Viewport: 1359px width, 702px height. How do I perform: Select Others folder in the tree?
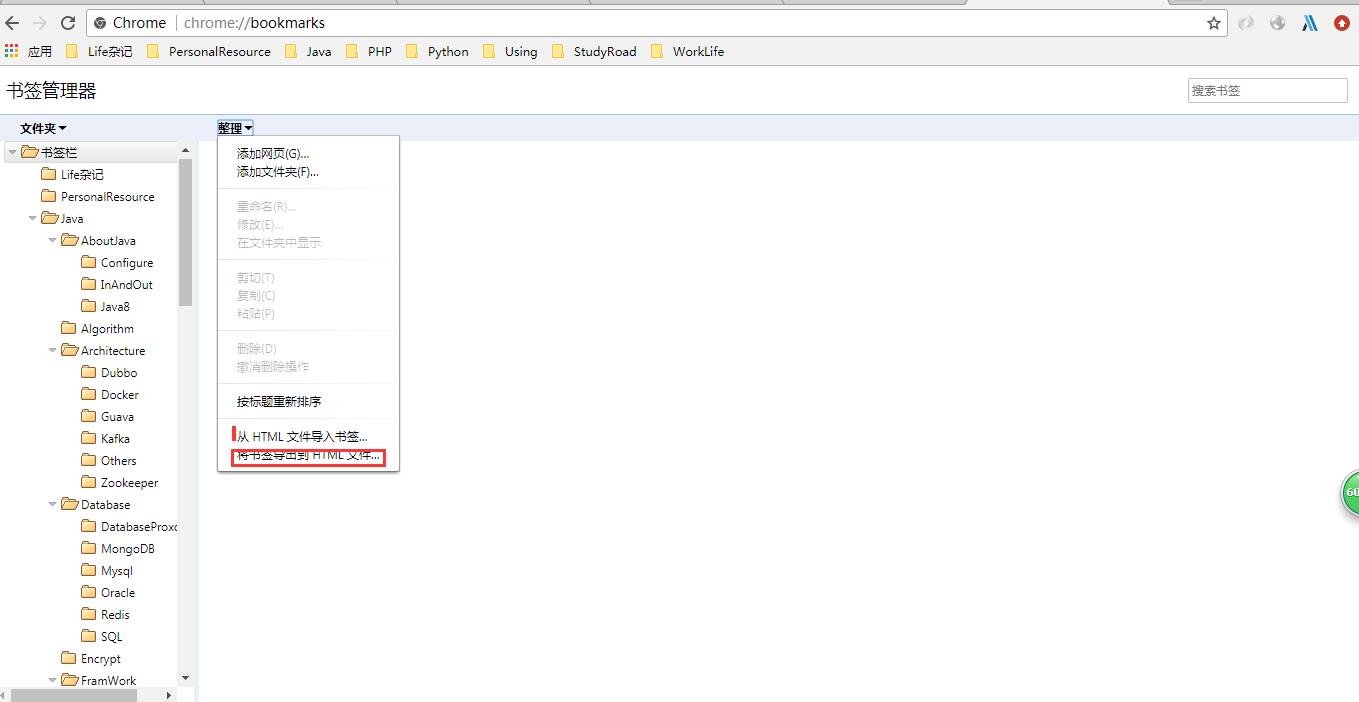pyautogui.click(x=108, y=460)
